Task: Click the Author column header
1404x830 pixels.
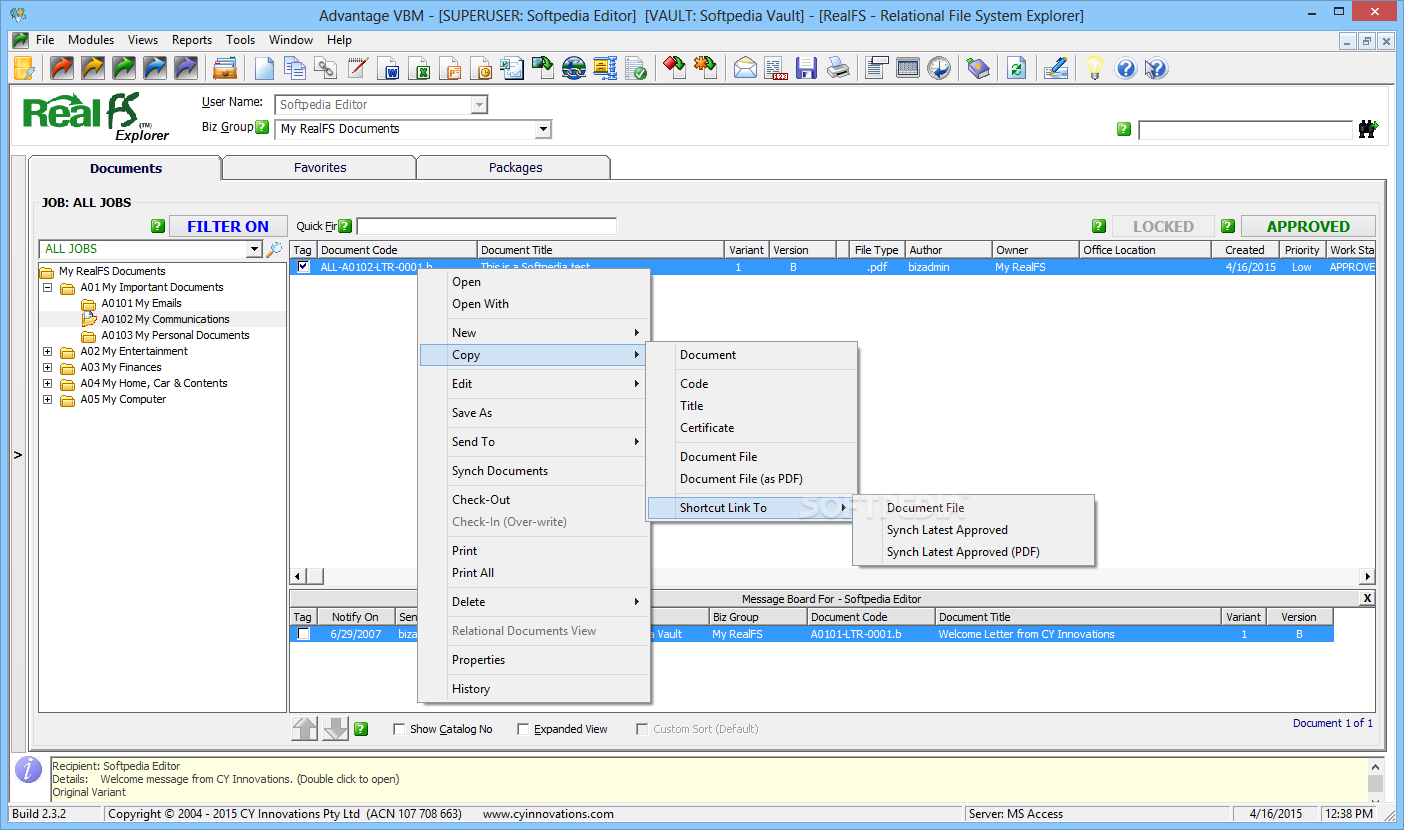Action: pos(948,250)
